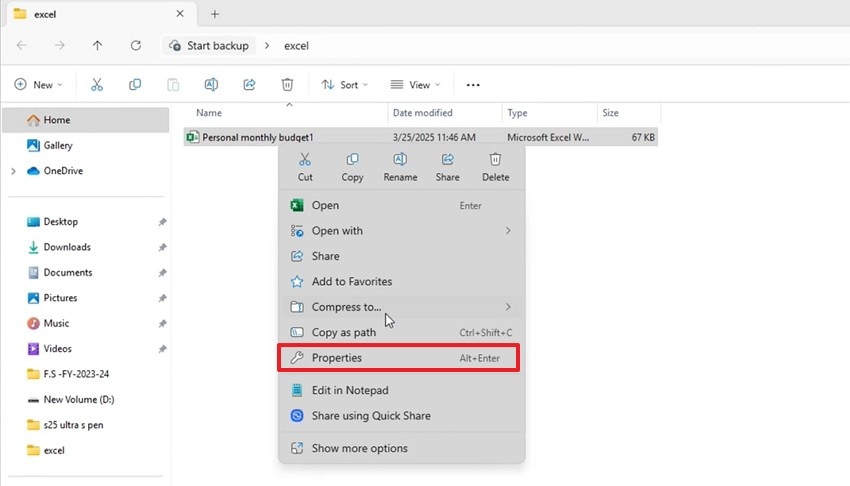
Task: Go forward with the right arrow
Action: [x=60, y=46]
